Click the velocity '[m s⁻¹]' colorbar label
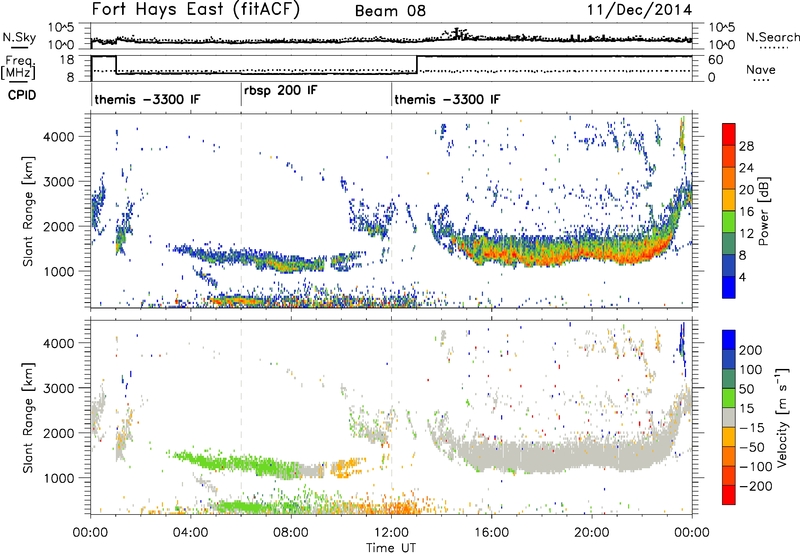 coord(782,417)
